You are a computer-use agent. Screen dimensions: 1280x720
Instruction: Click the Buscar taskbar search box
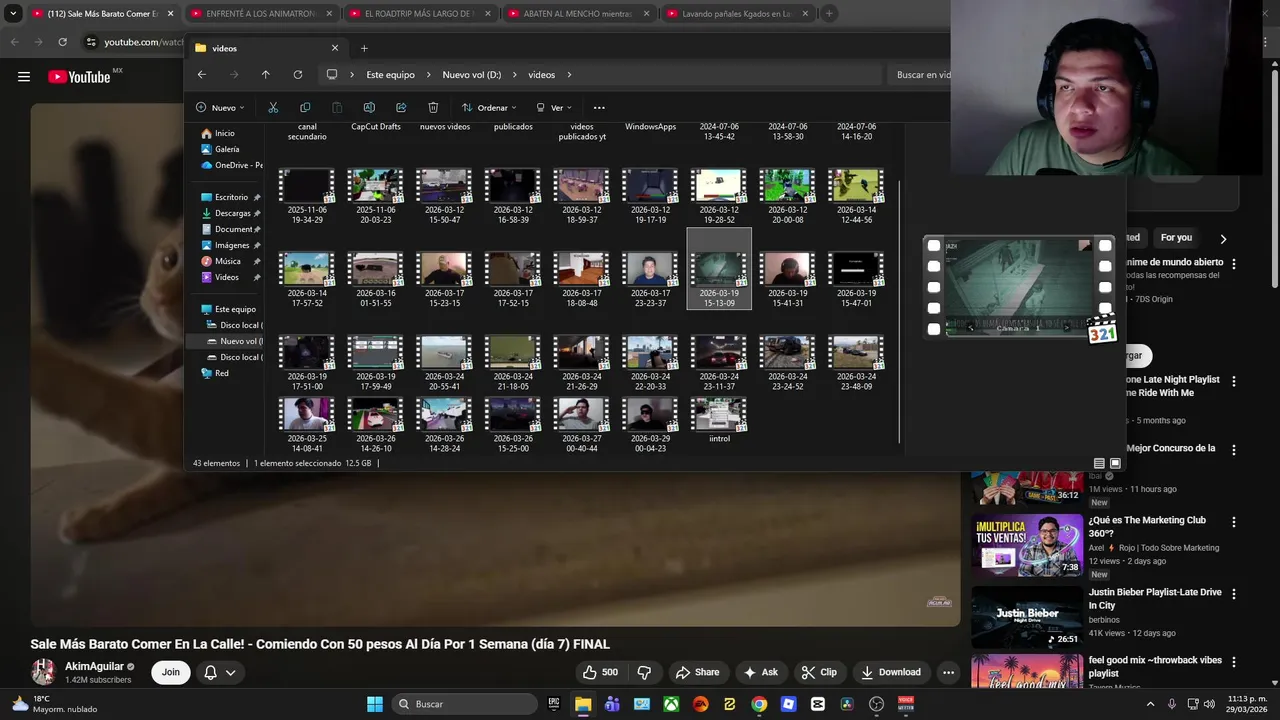point(463,704)
